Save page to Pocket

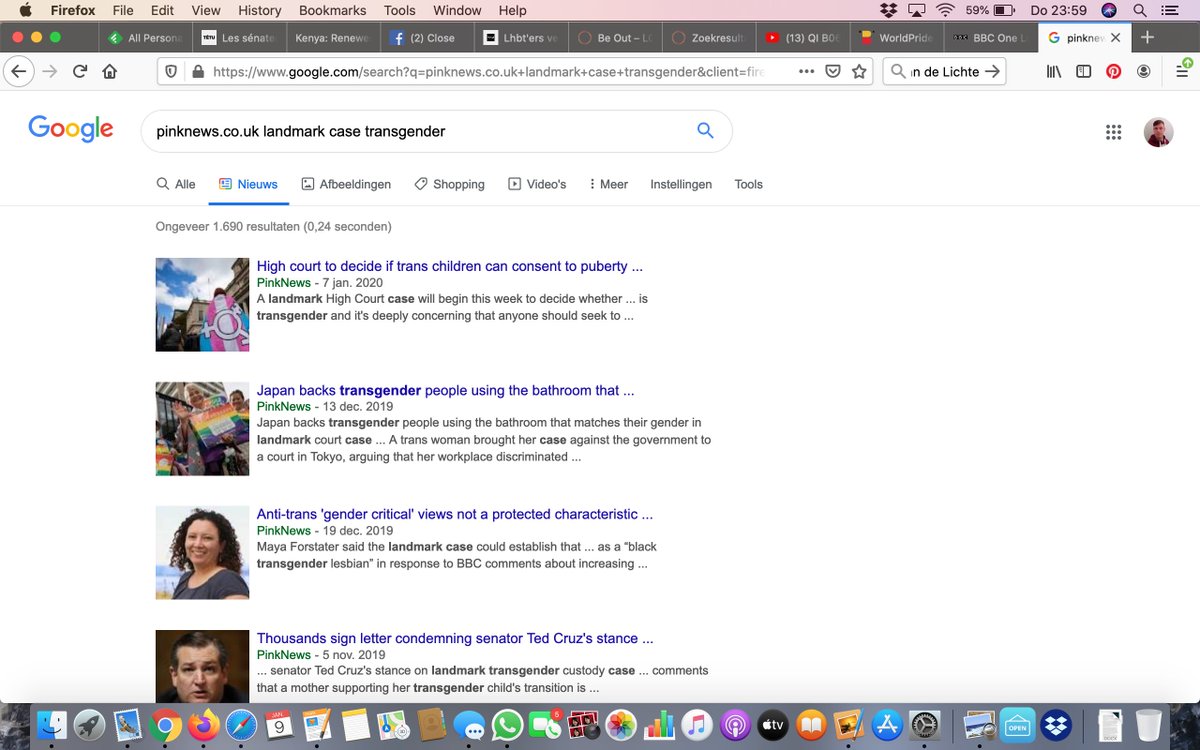(832, 72)
